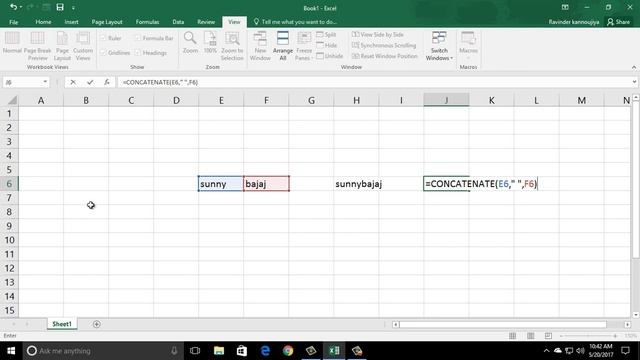The image size is (640, 360).
Task: Open the Switch Windows dropdown
Action: pyautogui.click(x=439, y=46)
